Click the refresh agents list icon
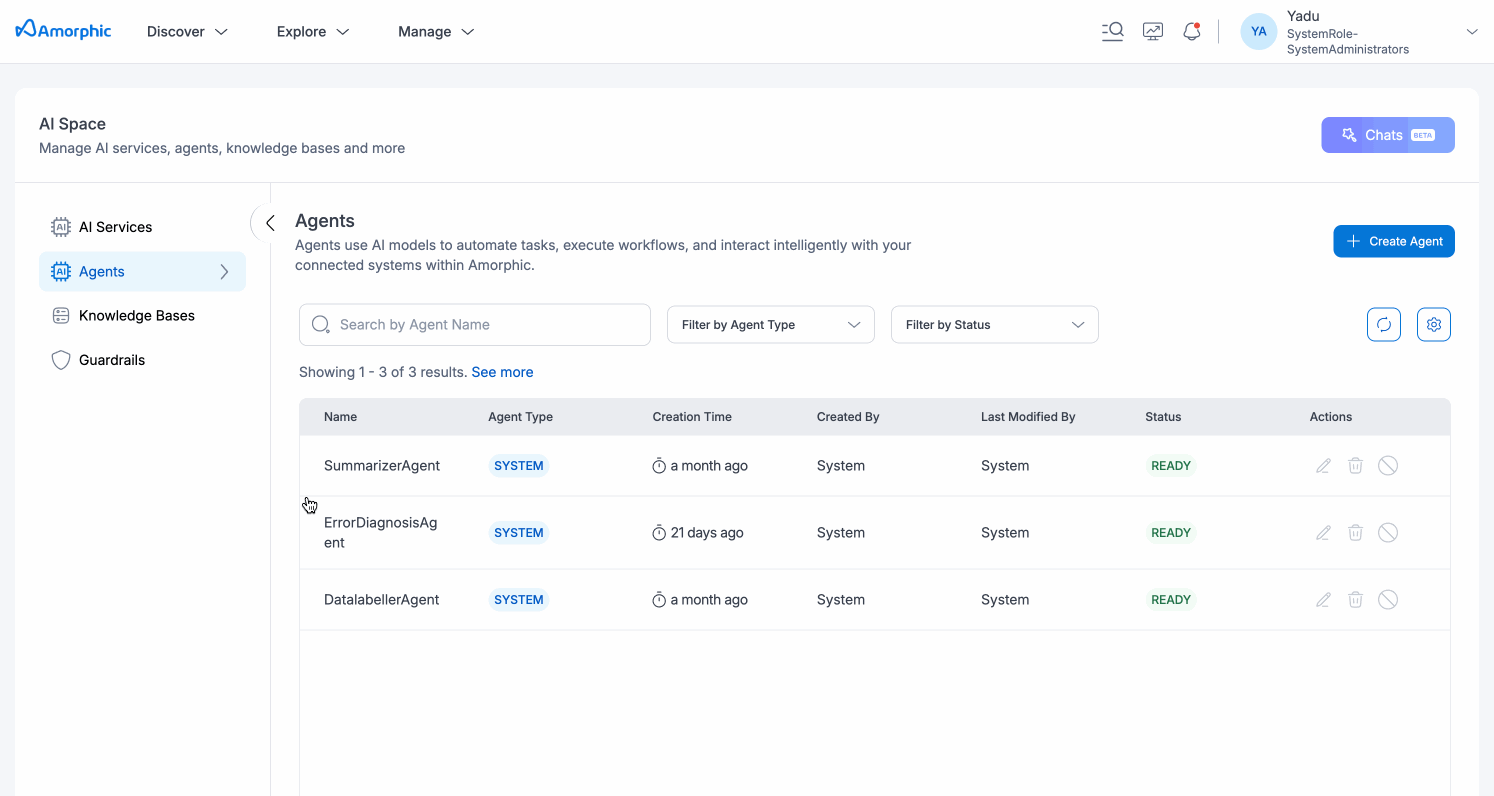1494x796 pixels. 1384,324
